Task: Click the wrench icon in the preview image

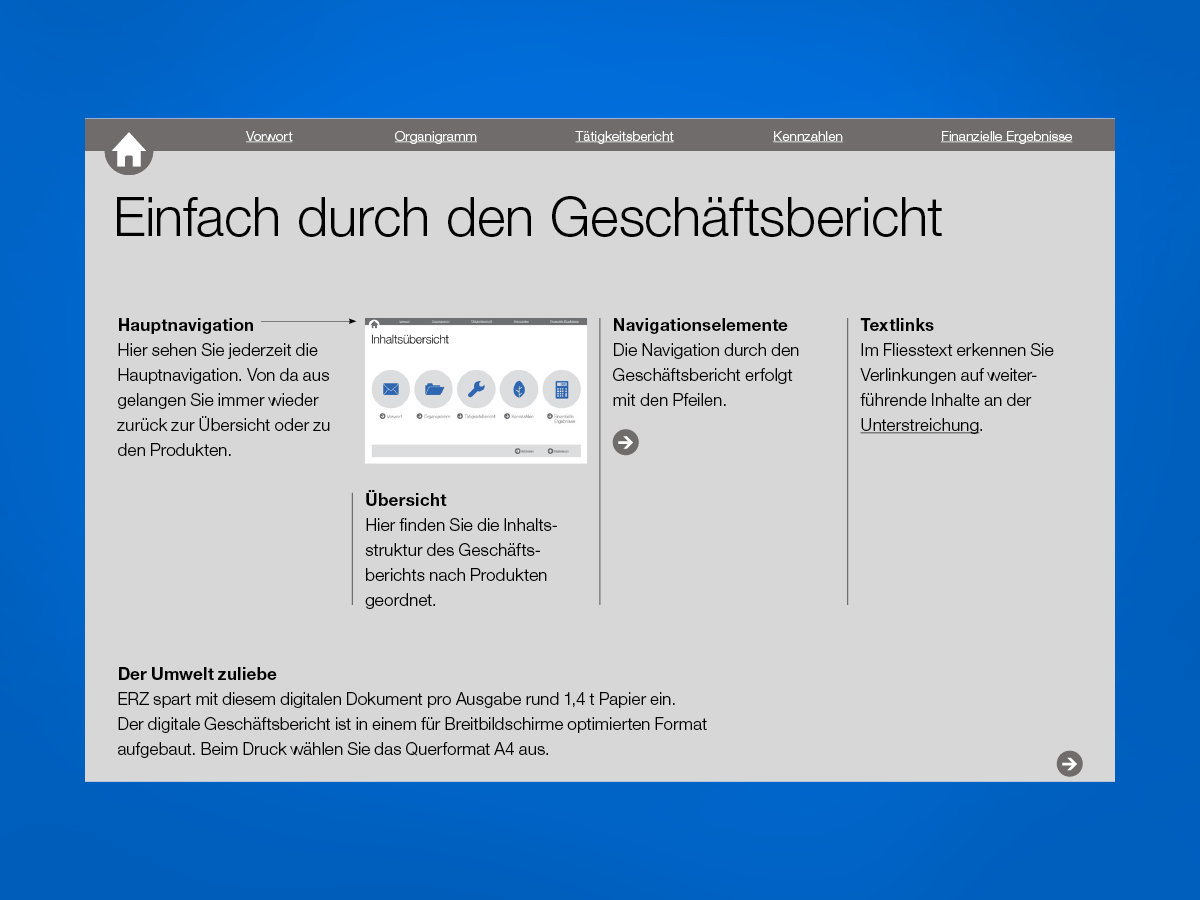Action: 476,389
